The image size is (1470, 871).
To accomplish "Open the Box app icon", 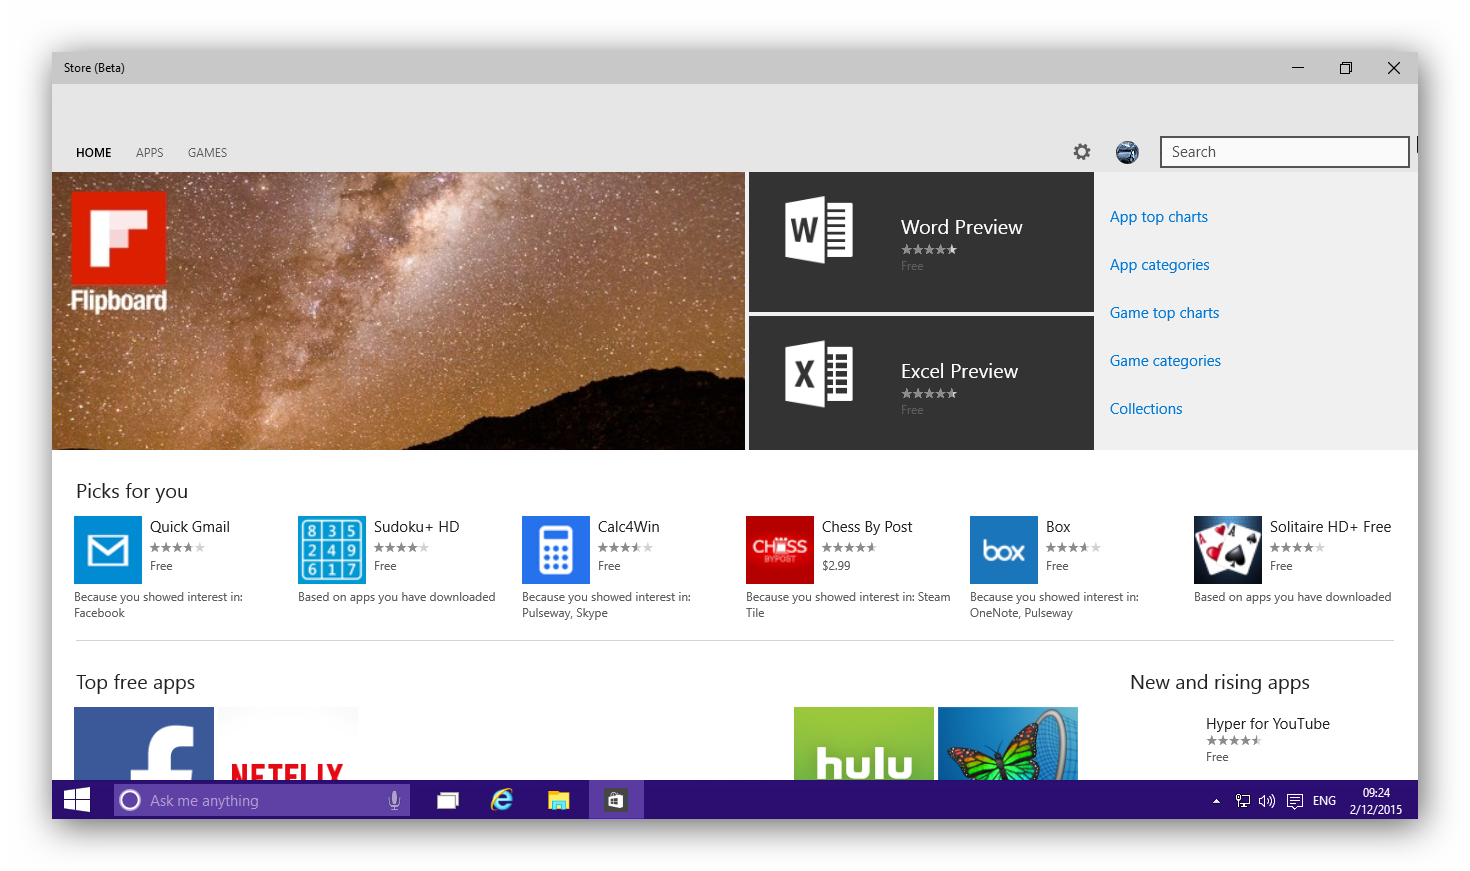I will (x=1004, y=550).
